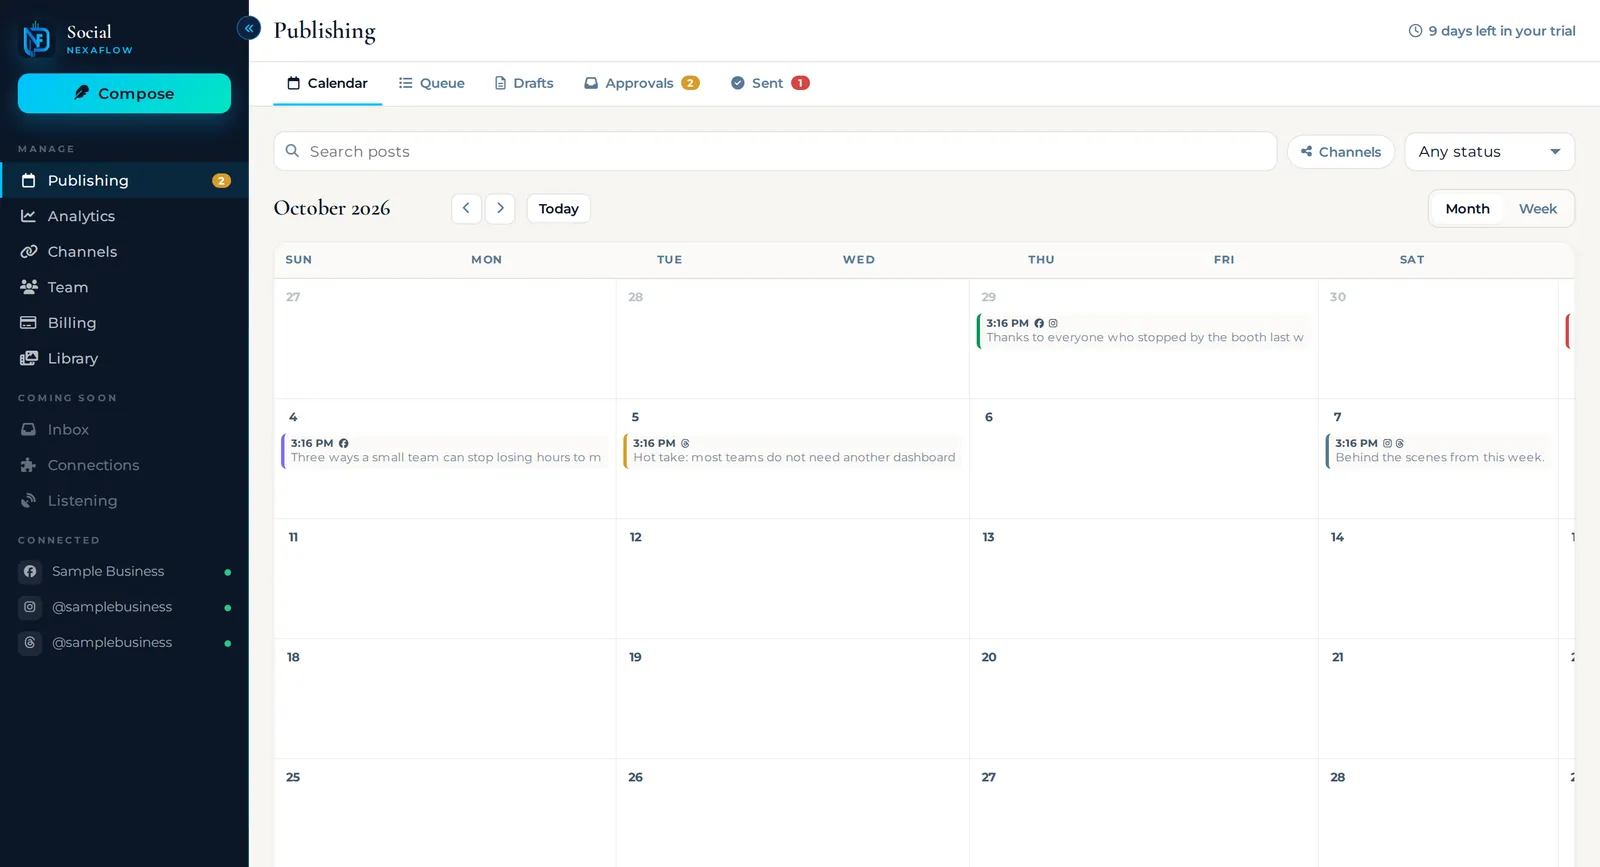Go to the next month

(x=500, y=208)
